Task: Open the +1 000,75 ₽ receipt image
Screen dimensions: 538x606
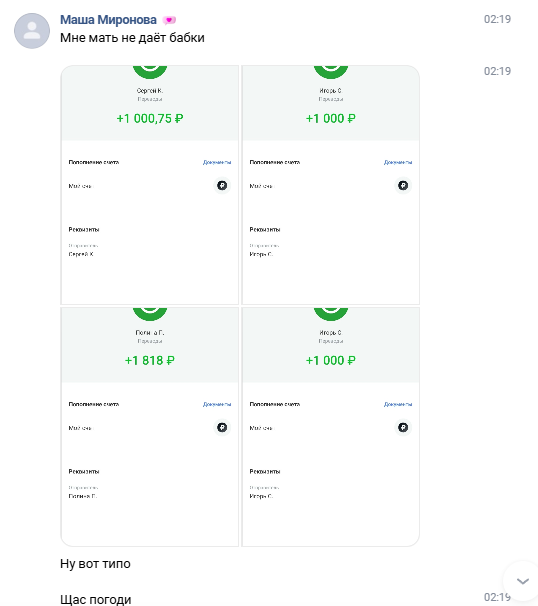Action: pos(150,185)
